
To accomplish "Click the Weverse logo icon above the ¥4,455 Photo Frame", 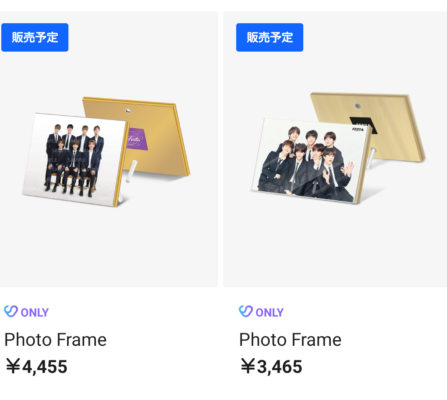I will [11, 311].
